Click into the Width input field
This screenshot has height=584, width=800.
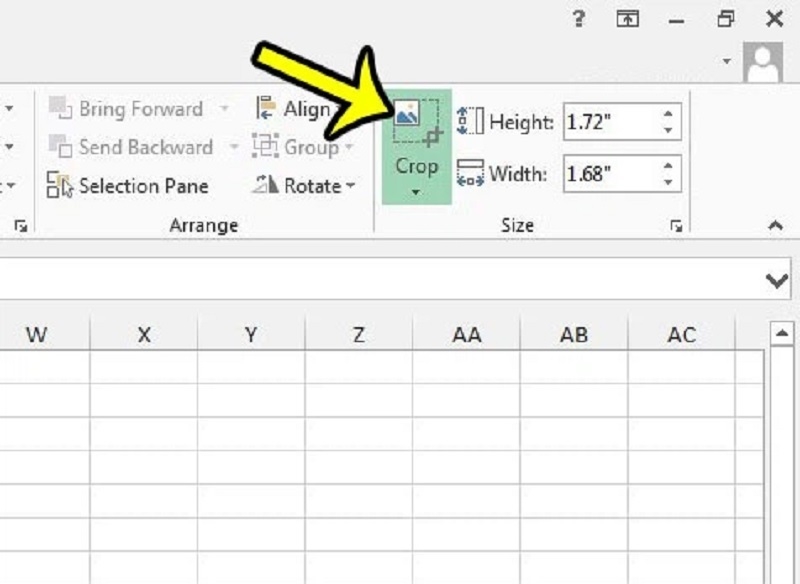608,174
